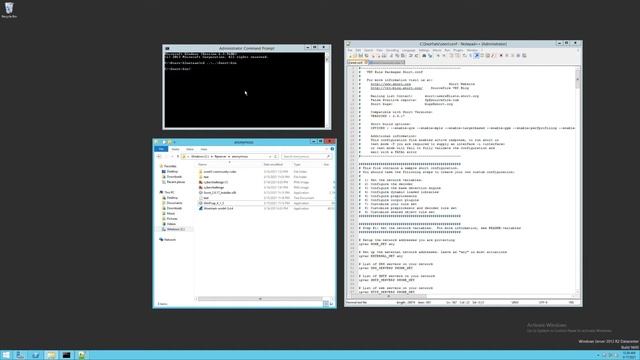Open the Plugins menu in Notepad++
The image size is (640, 360).
click(458, 50)
